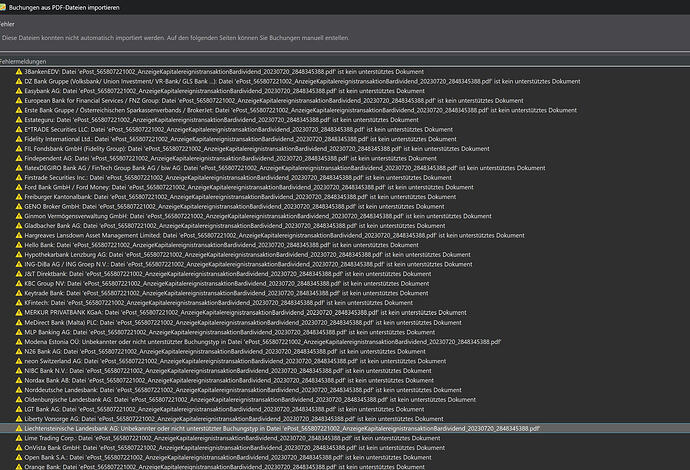690x470 pixels.
Task: Select the NIBC Bank N.V. error text
Action: tap(228, 371)
